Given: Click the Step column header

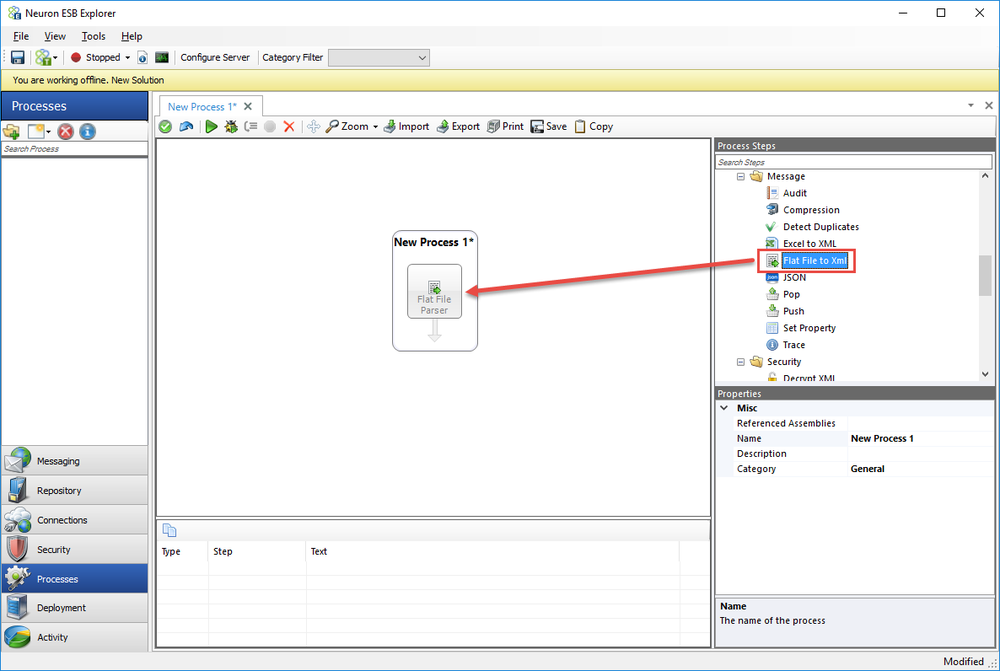Looking at the screenshot, I should pyautogui.click(x=257, y=552).
